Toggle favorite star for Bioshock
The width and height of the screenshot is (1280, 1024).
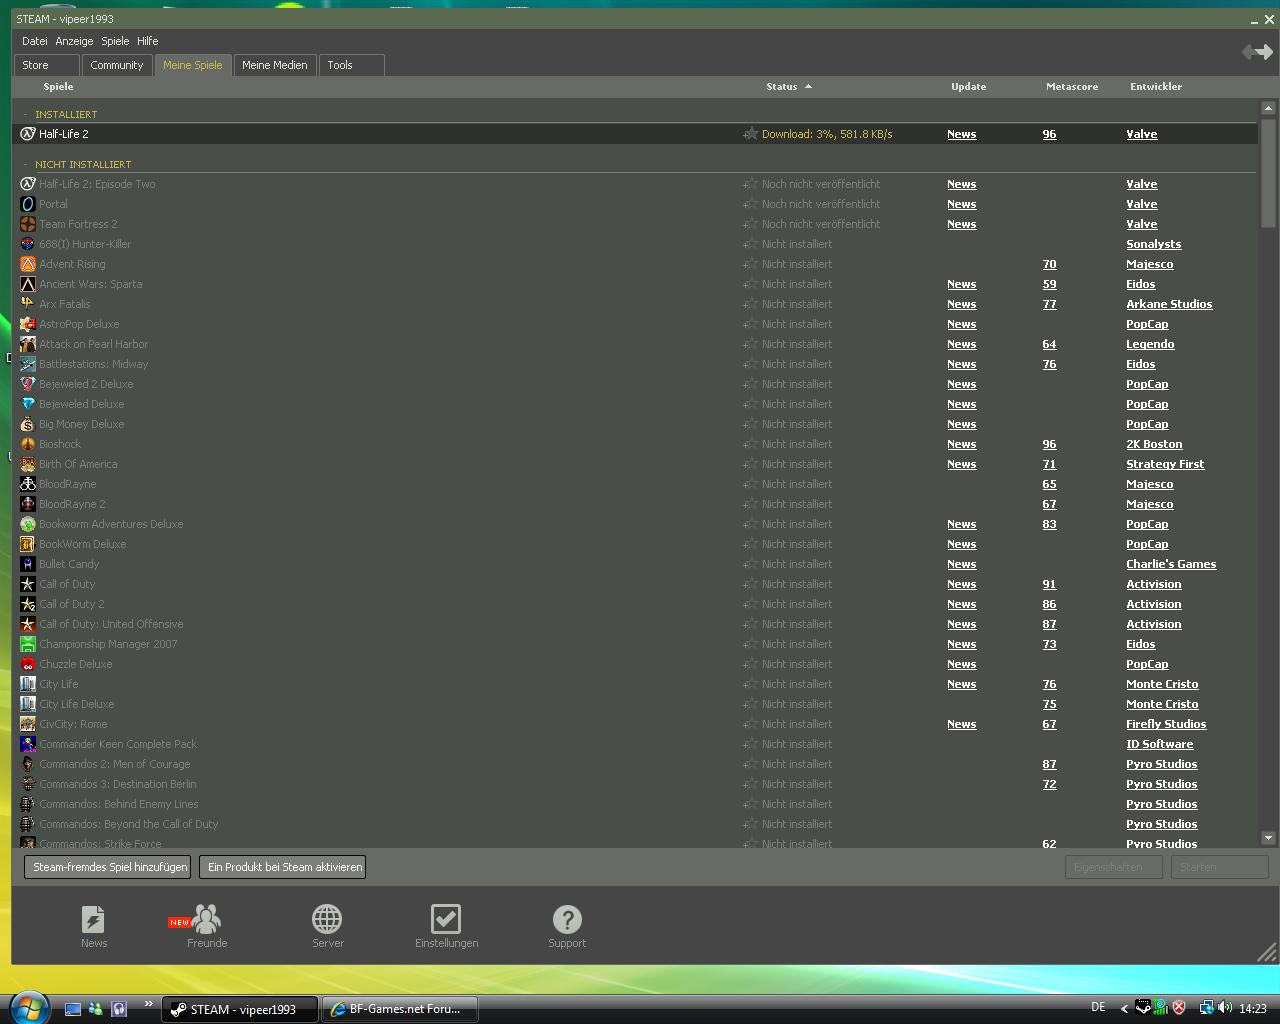[750, 444]
